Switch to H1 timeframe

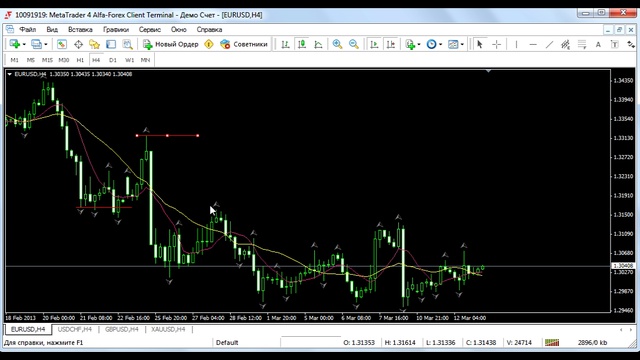(x=80, y=60)
